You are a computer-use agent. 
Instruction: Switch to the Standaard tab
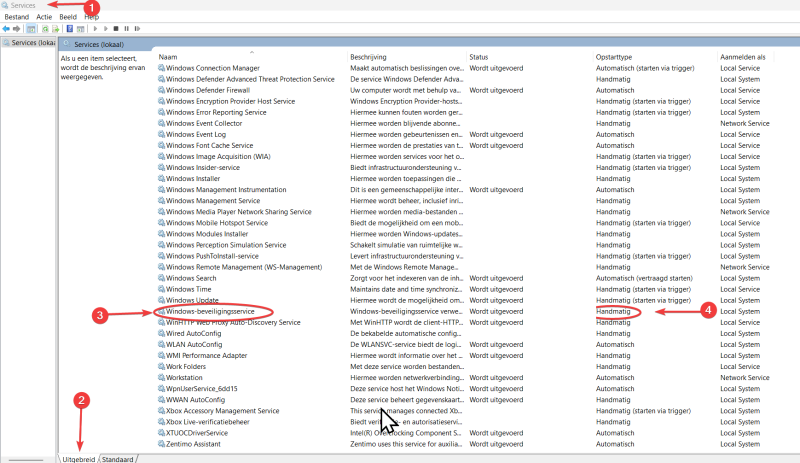pyautogui.click(x=117, y=458)
